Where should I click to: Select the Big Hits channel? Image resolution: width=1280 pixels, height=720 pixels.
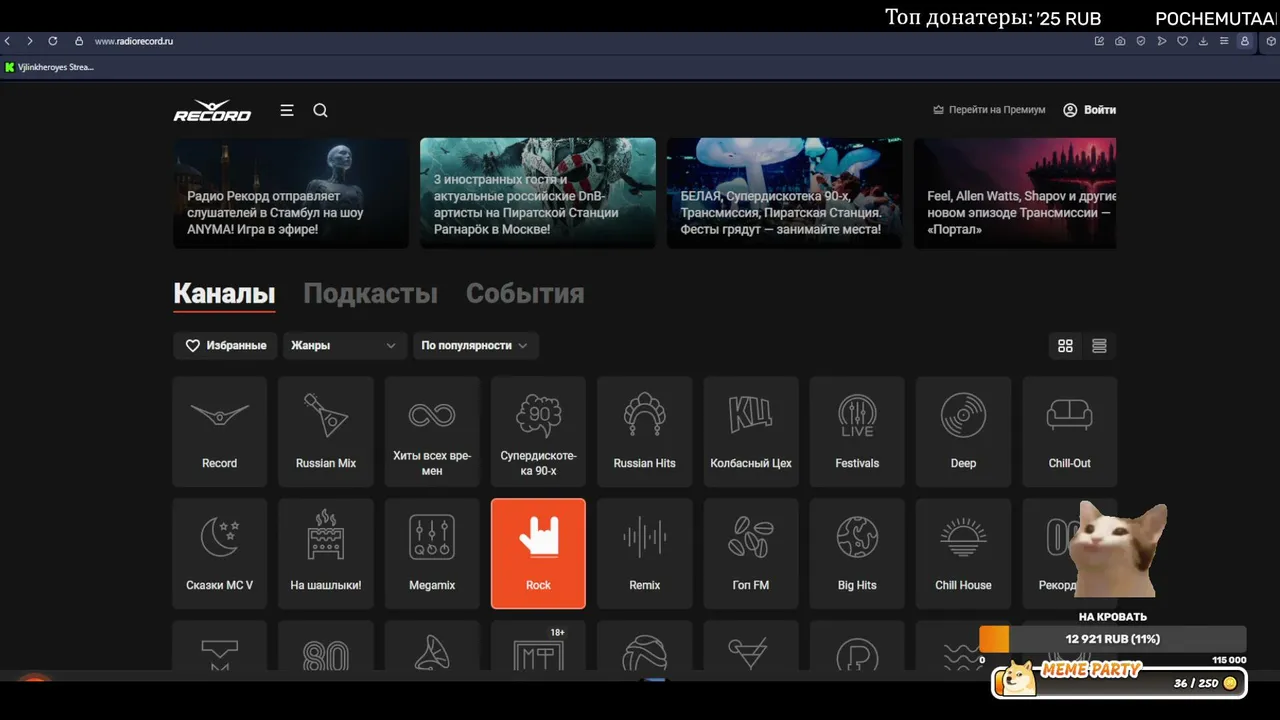(857, 553)
